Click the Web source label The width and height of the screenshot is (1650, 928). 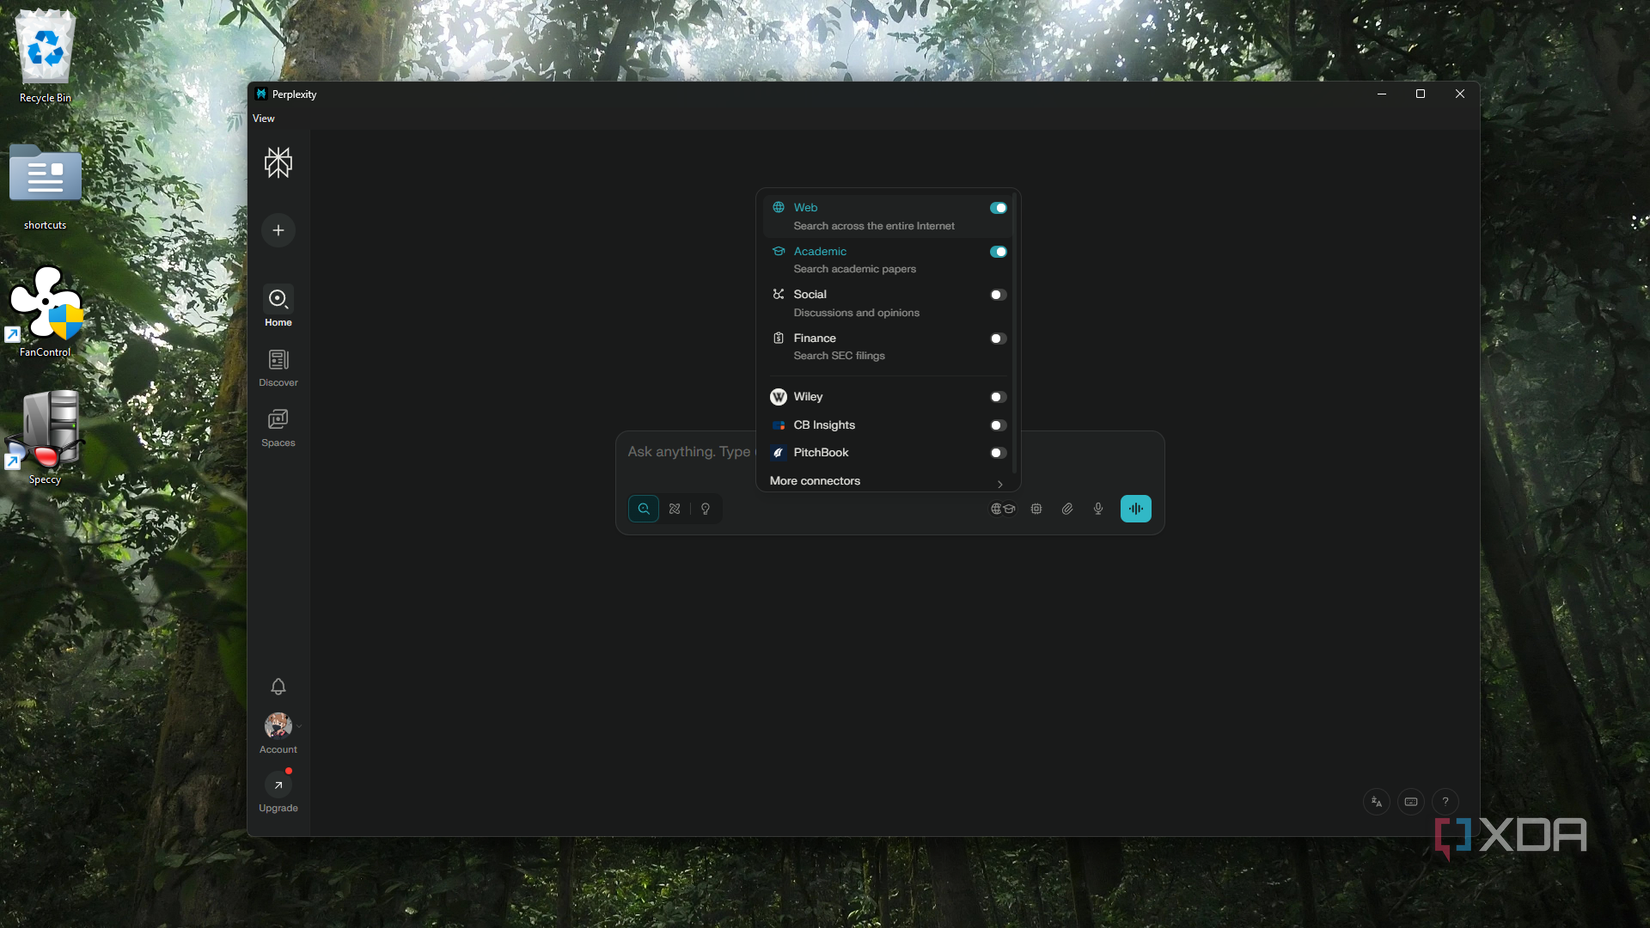pos(806,208)
